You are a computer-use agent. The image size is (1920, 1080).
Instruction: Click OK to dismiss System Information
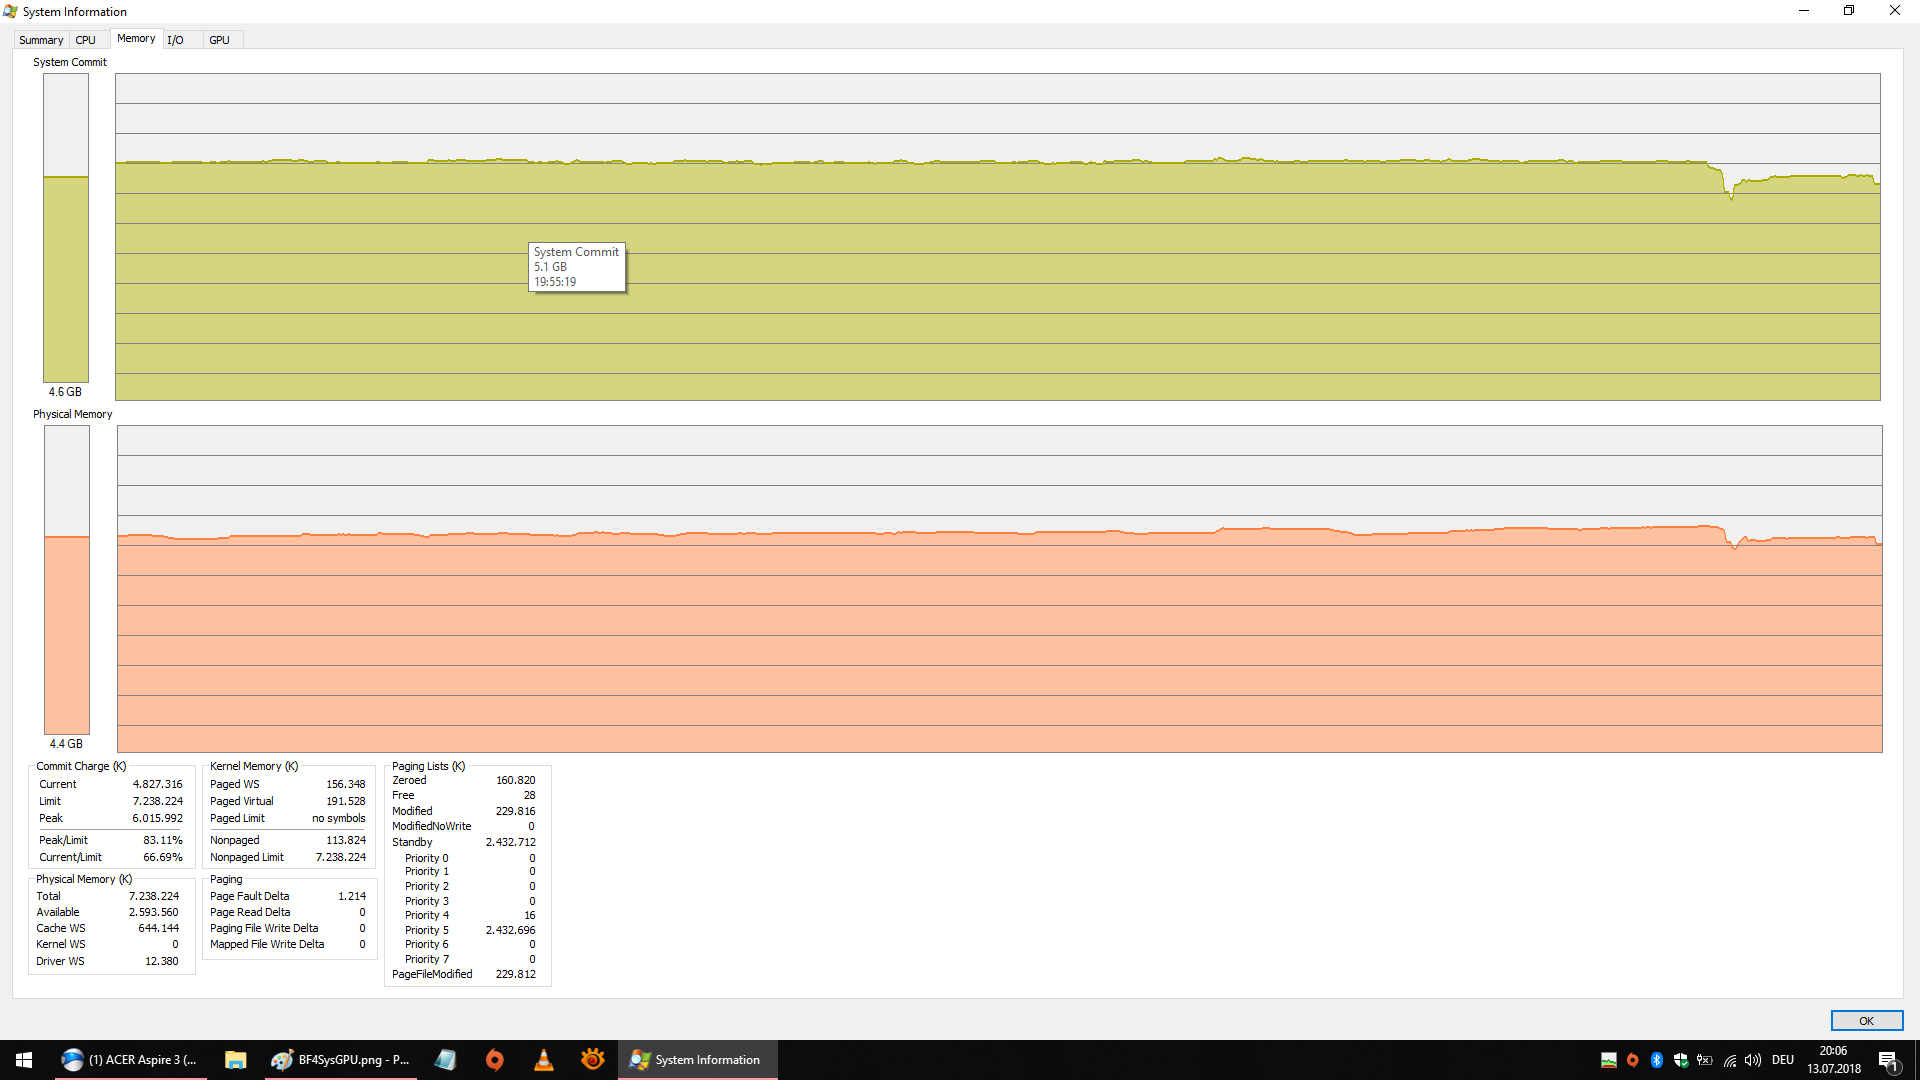click(x=1866, y=1021)
